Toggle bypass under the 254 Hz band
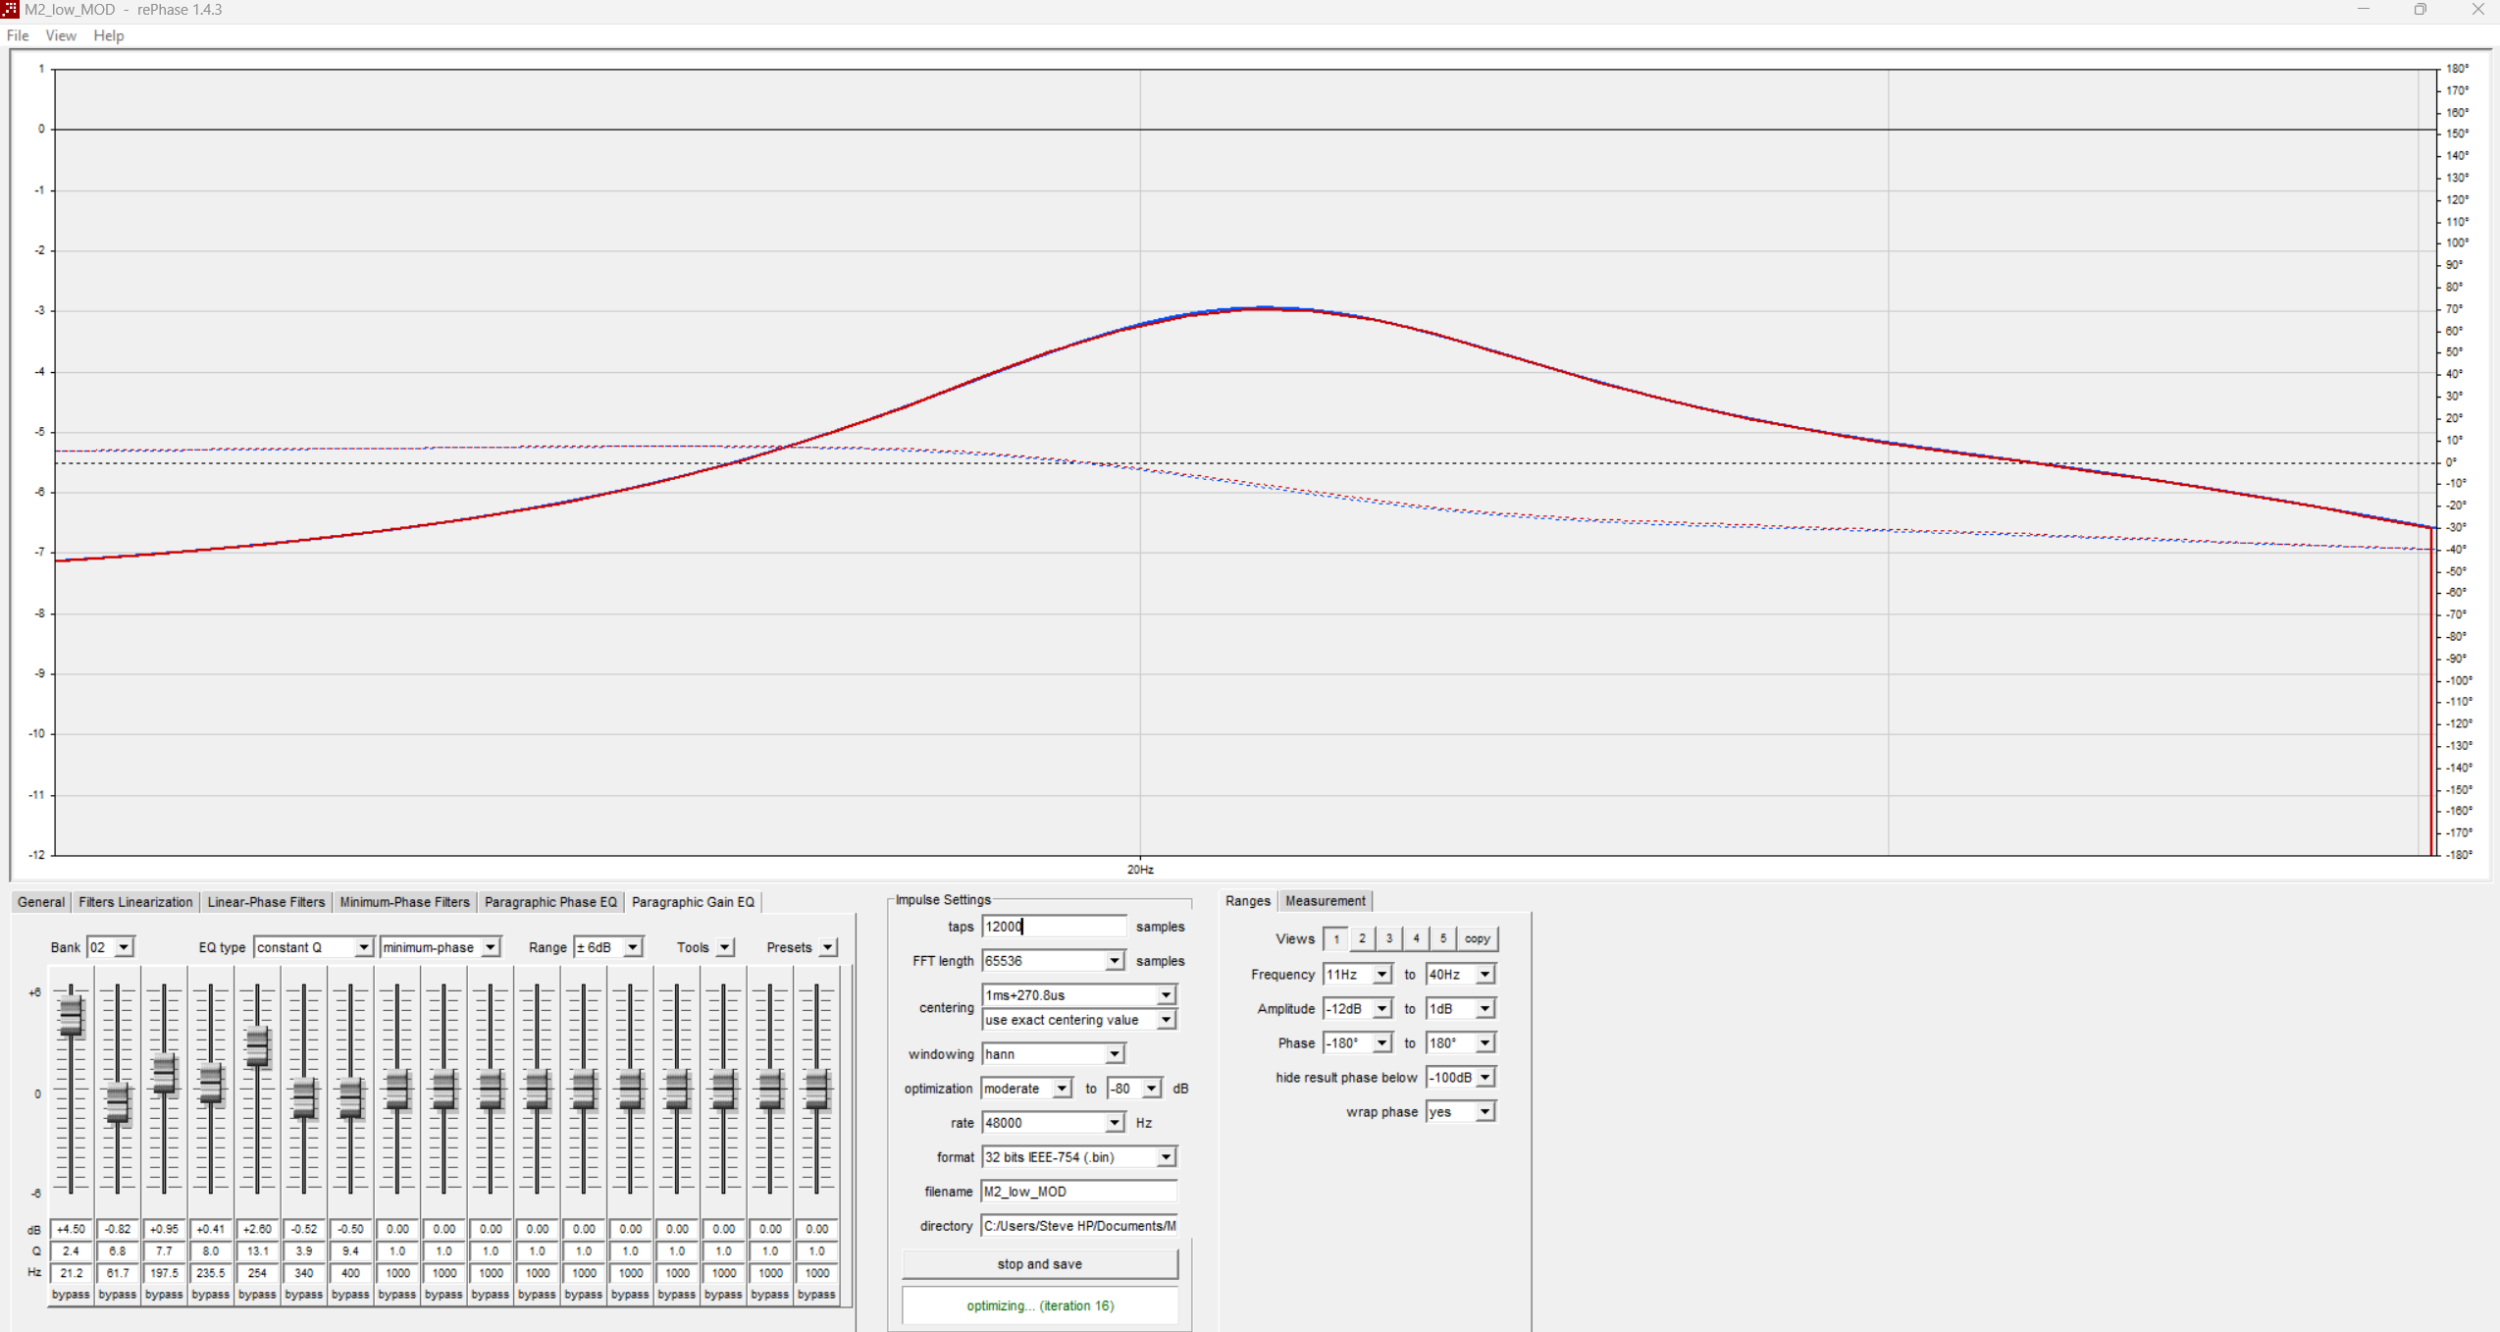The width and height of the screenshot is (2500, 1332). (x=257, y=1294)
